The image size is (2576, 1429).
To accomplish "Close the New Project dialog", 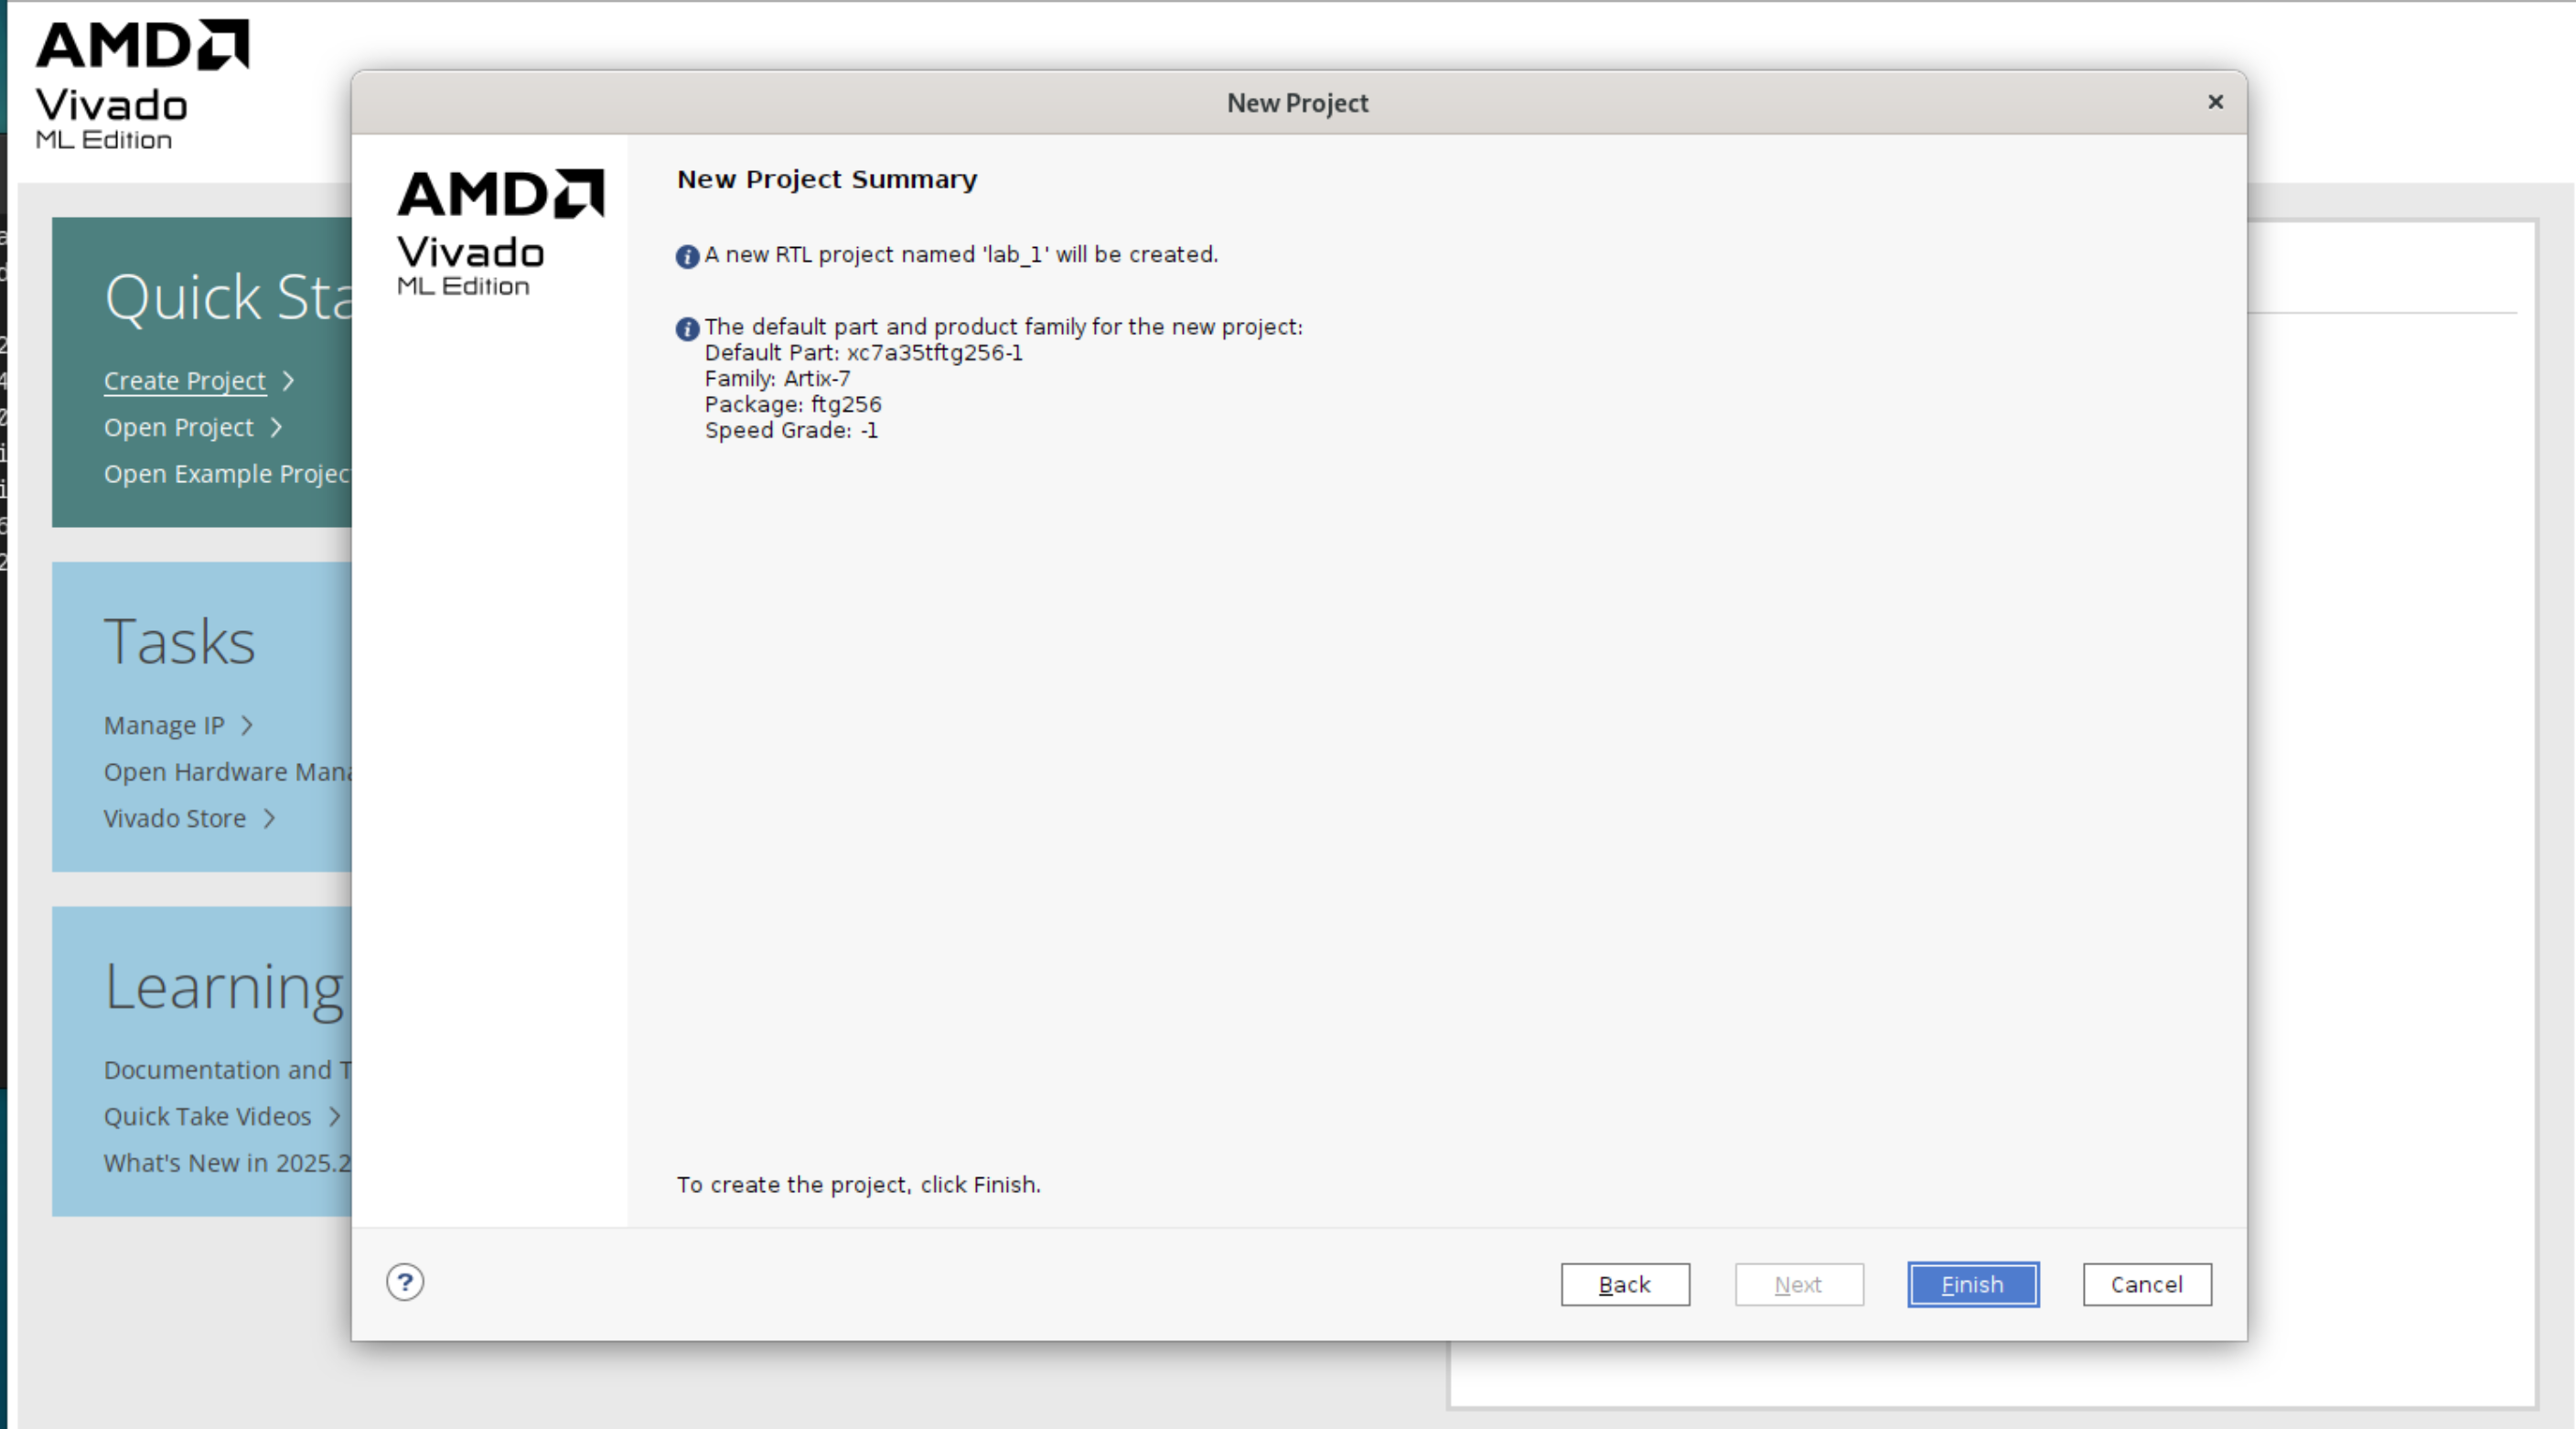I will (x=2215, y=102).
